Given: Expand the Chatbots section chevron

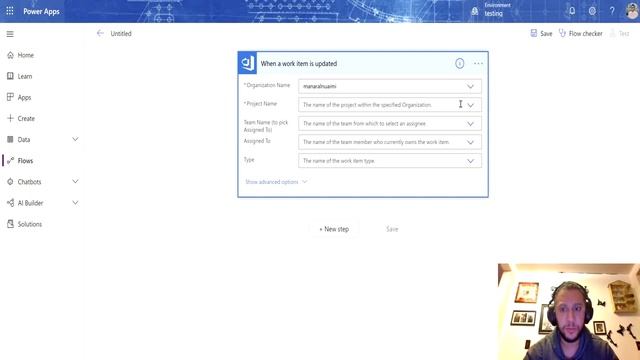Looking at the screenshot, I should click(76, 181).
